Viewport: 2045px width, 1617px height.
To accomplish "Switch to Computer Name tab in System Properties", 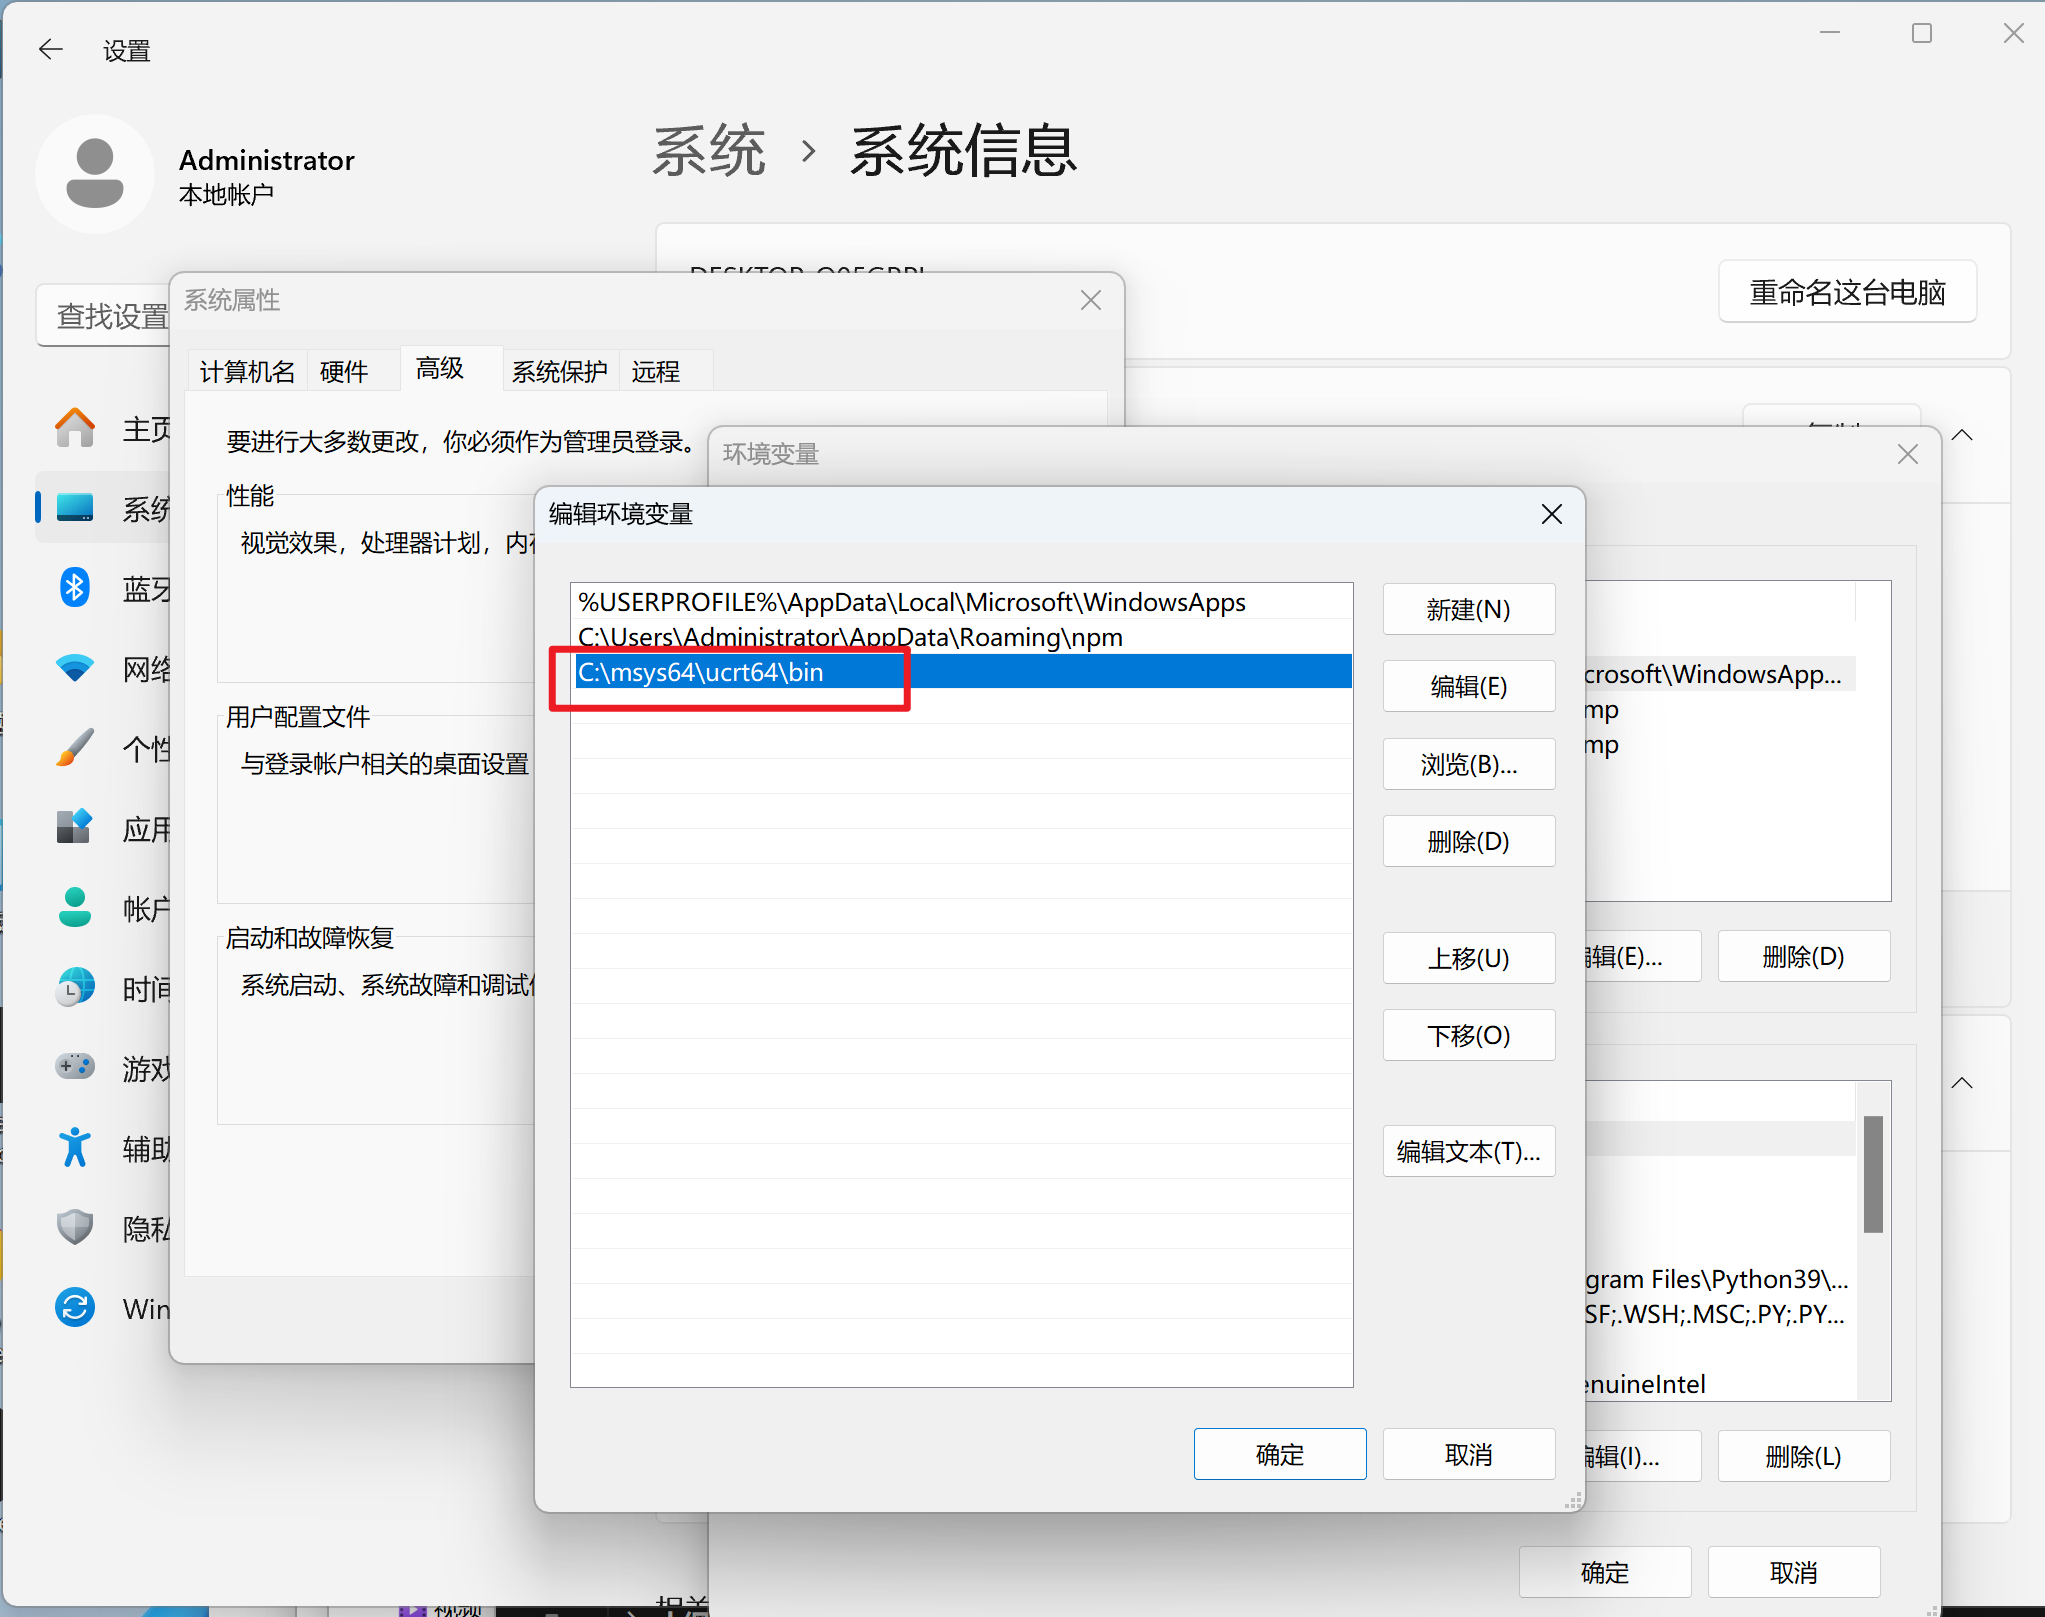I will (x=247, y=371).
